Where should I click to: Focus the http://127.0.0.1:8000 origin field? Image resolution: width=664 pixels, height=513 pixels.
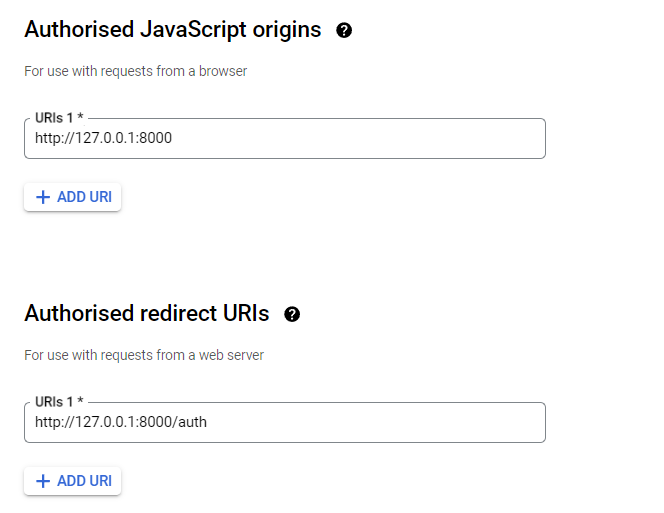[285, 139]
